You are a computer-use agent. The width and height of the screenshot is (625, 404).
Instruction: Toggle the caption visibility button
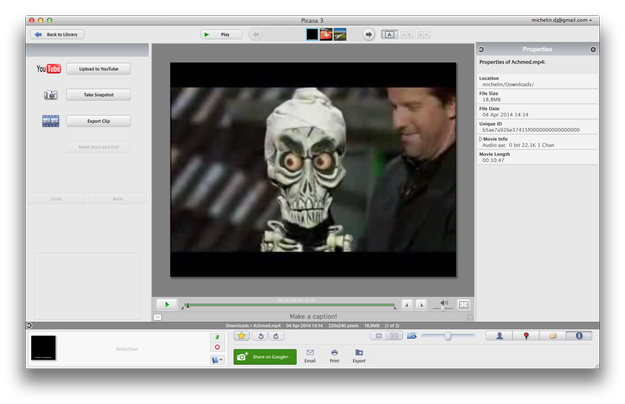tap(157, 317)
